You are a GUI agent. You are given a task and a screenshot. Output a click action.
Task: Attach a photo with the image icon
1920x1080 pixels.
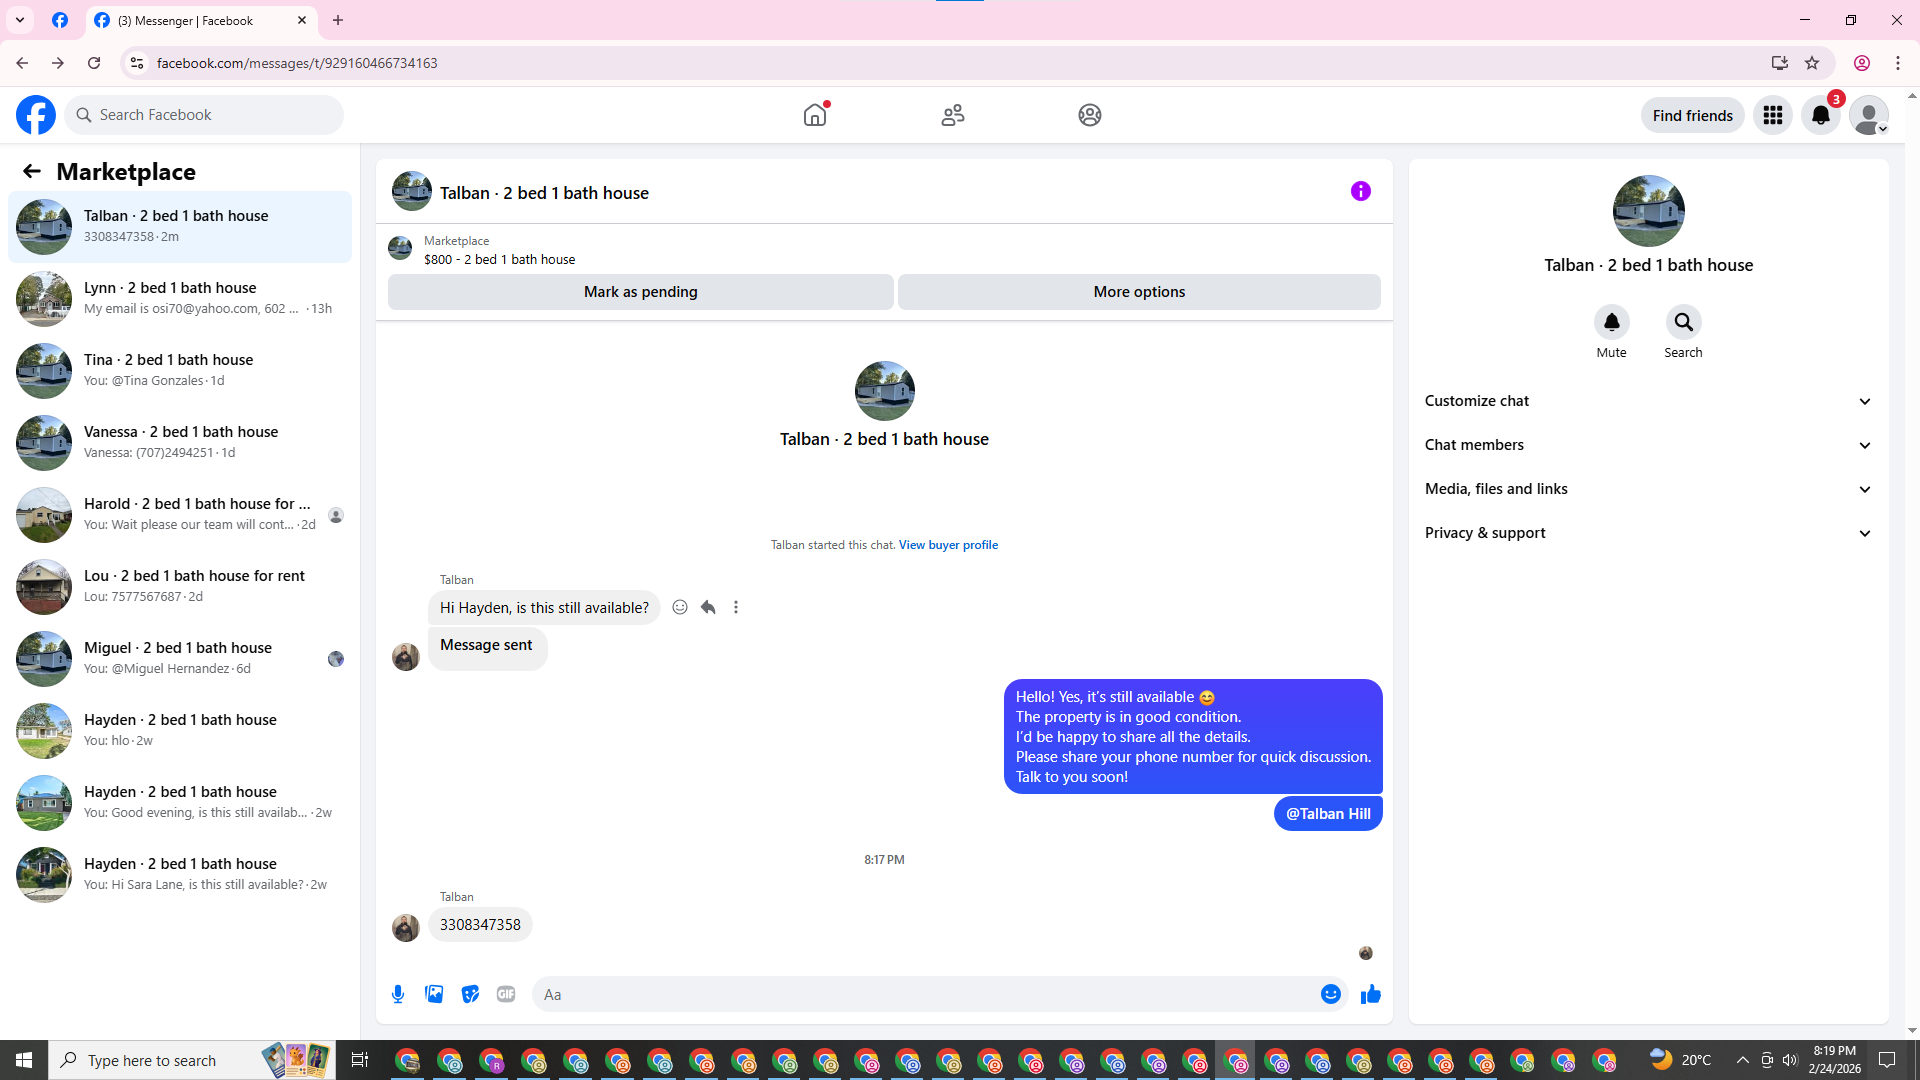(x=434, y=994)
